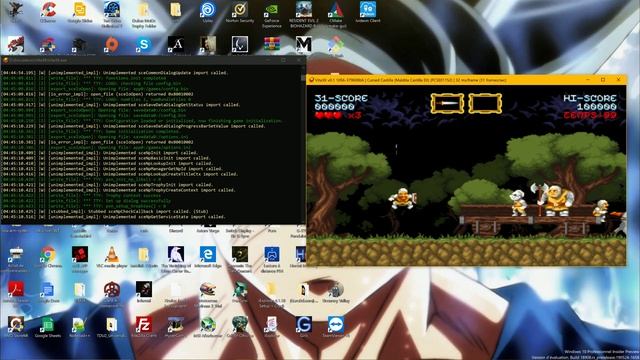
Task: Click the jumping knight player character
Action: pos(402,199)
